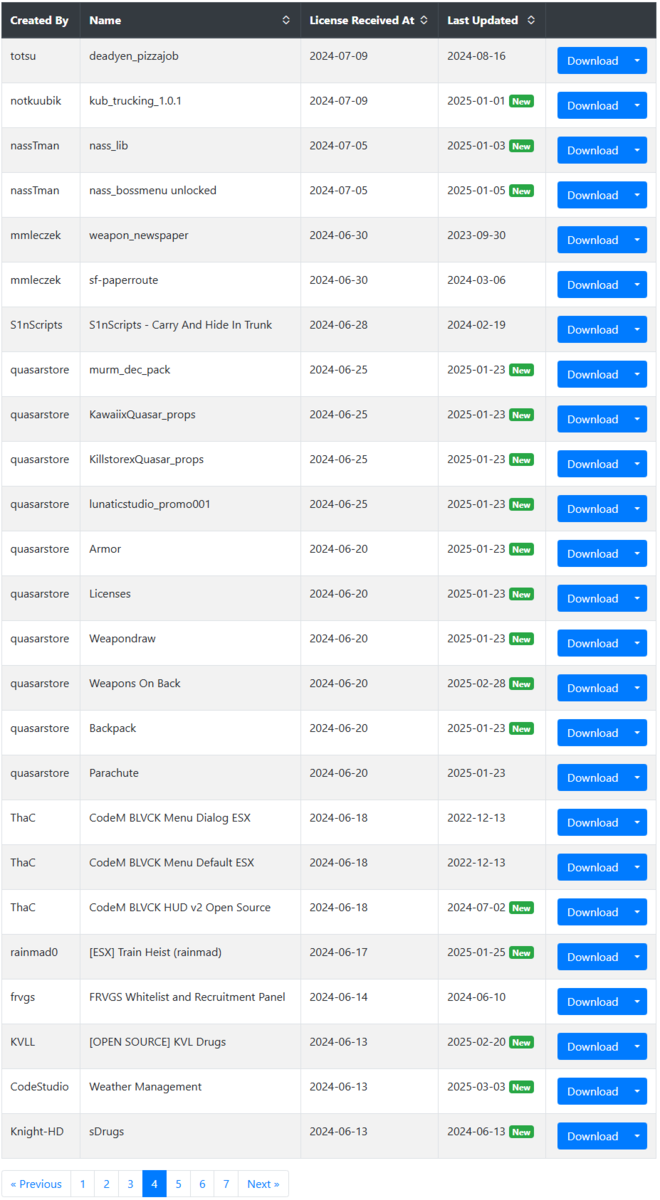
Task: Open page 7 in pagination
Action: click(226, 1184)
